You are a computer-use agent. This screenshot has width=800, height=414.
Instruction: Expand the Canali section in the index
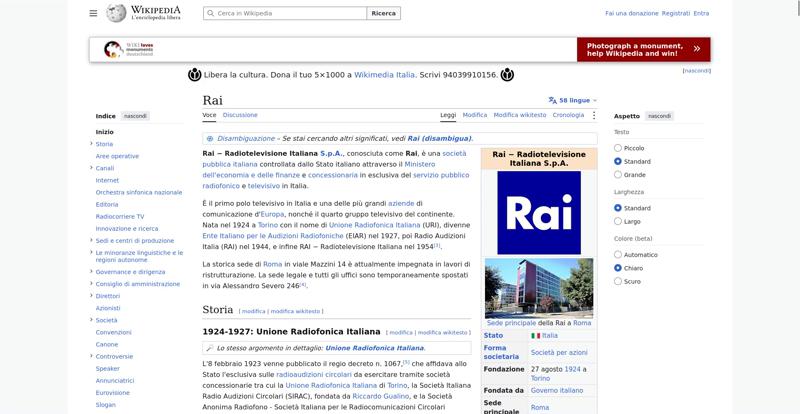[91, 168]
